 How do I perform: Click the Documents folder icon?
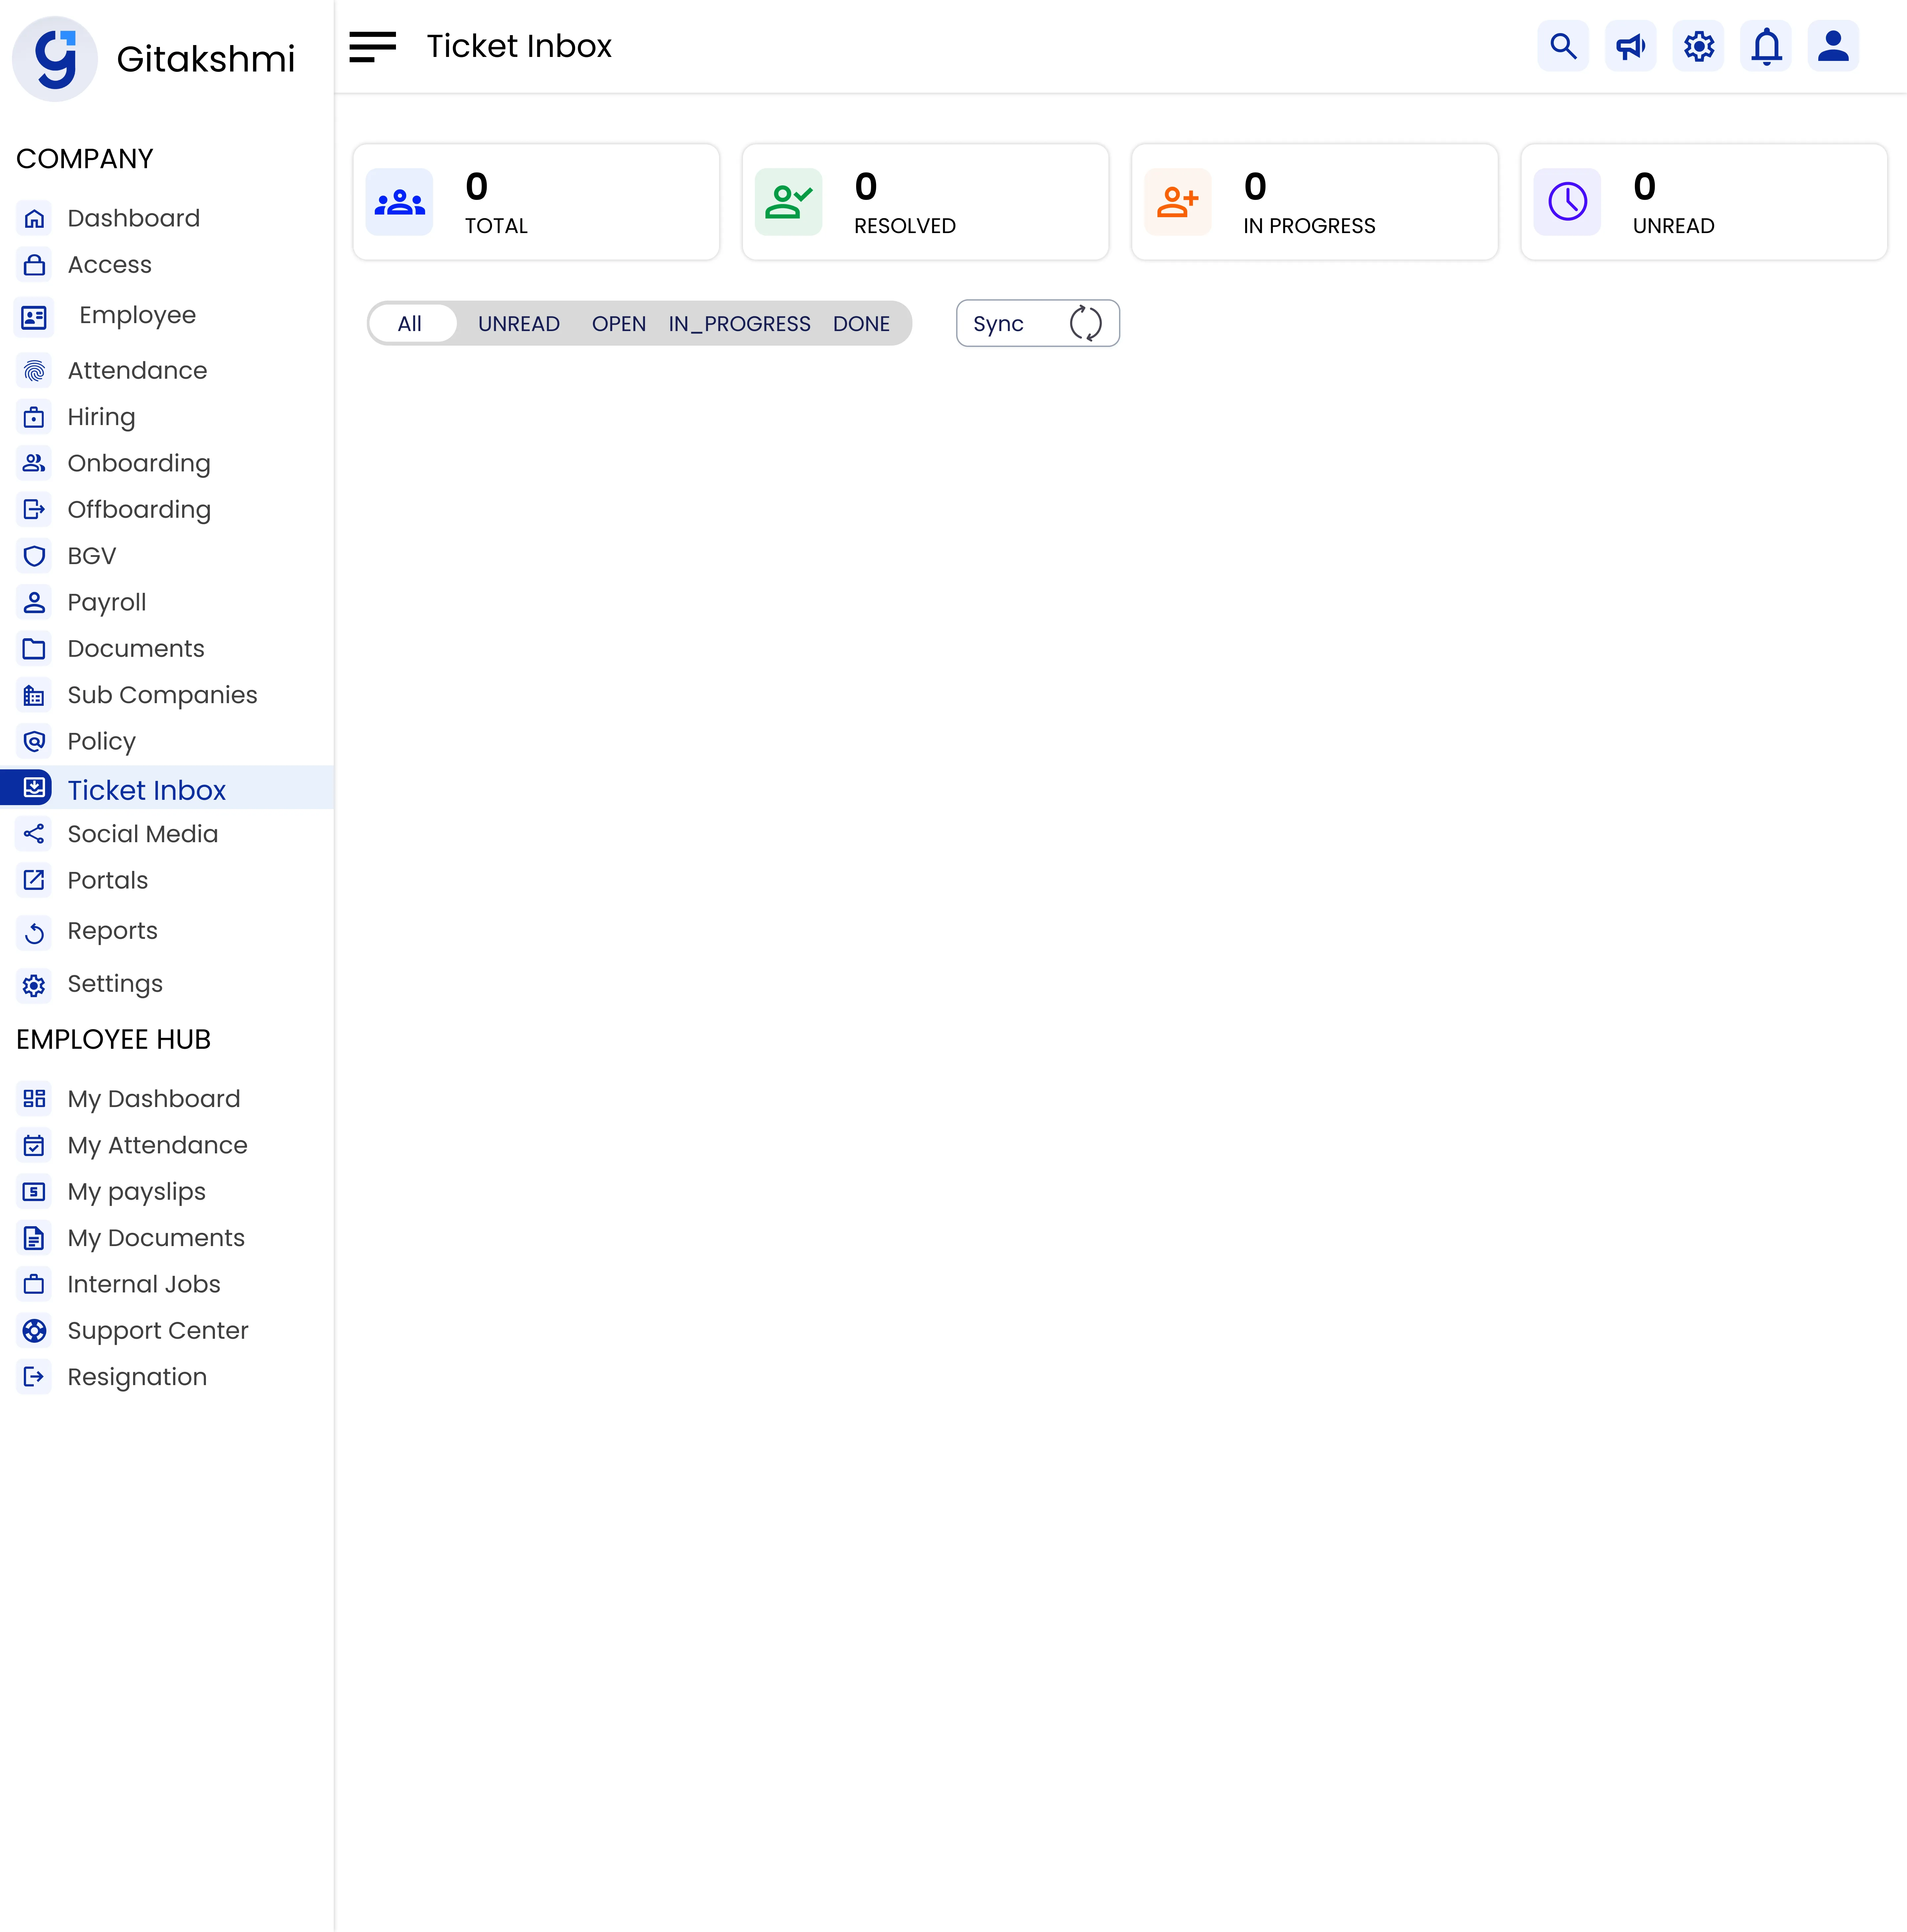pos(34,649)
